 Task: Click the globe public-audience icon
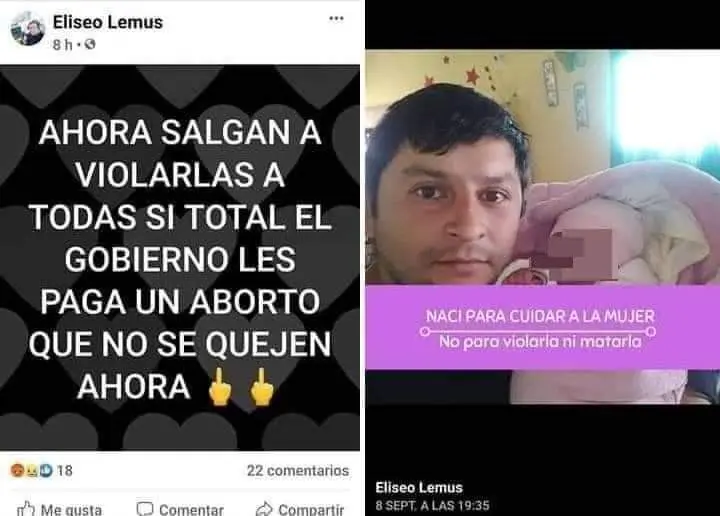pyautogui.click(x=90, y=45)
